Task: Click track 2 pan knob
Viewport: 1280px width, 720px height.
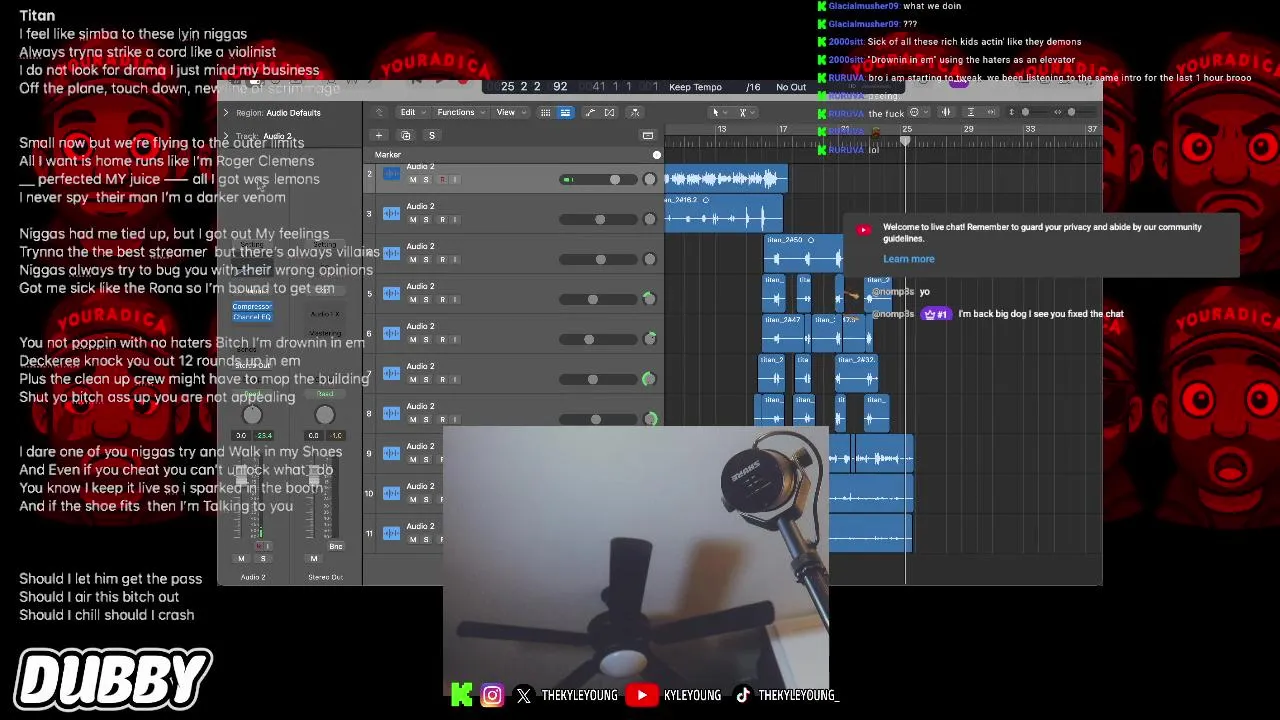Action: 649,179
